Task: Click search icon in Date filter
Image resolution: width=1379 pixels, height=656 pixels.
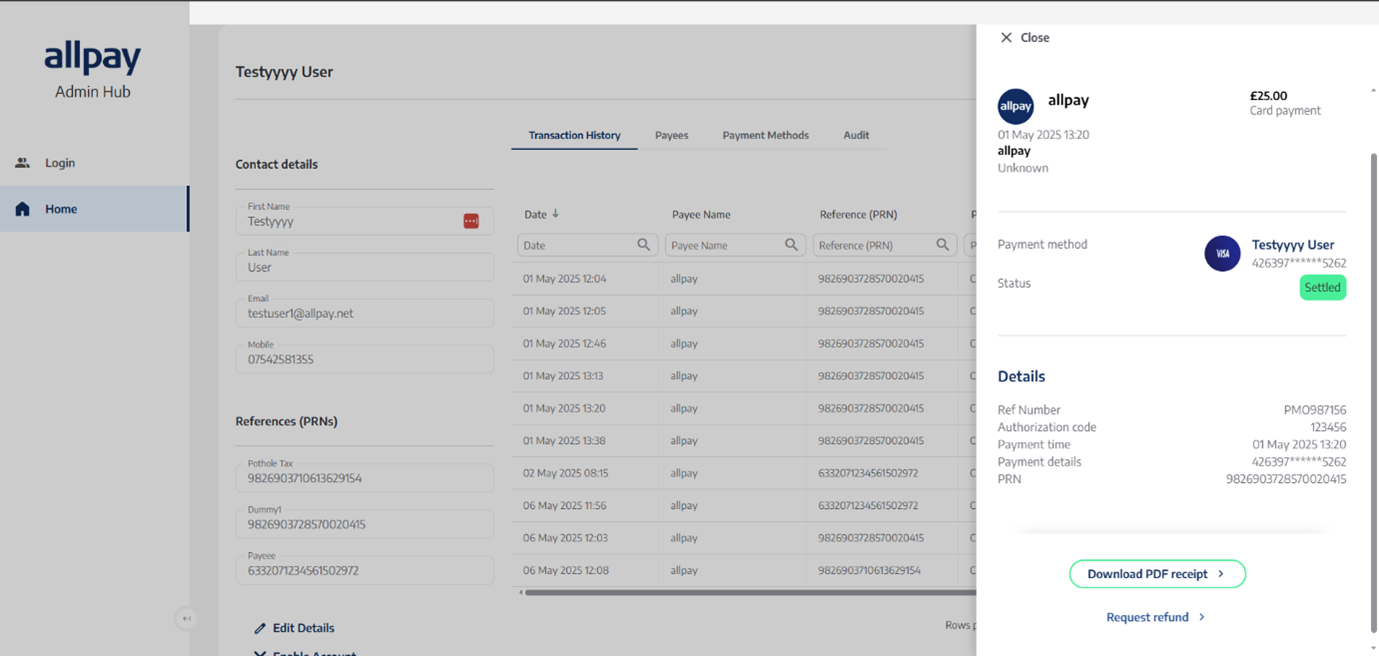Action: pyautogui.click(x=644, y=245)
